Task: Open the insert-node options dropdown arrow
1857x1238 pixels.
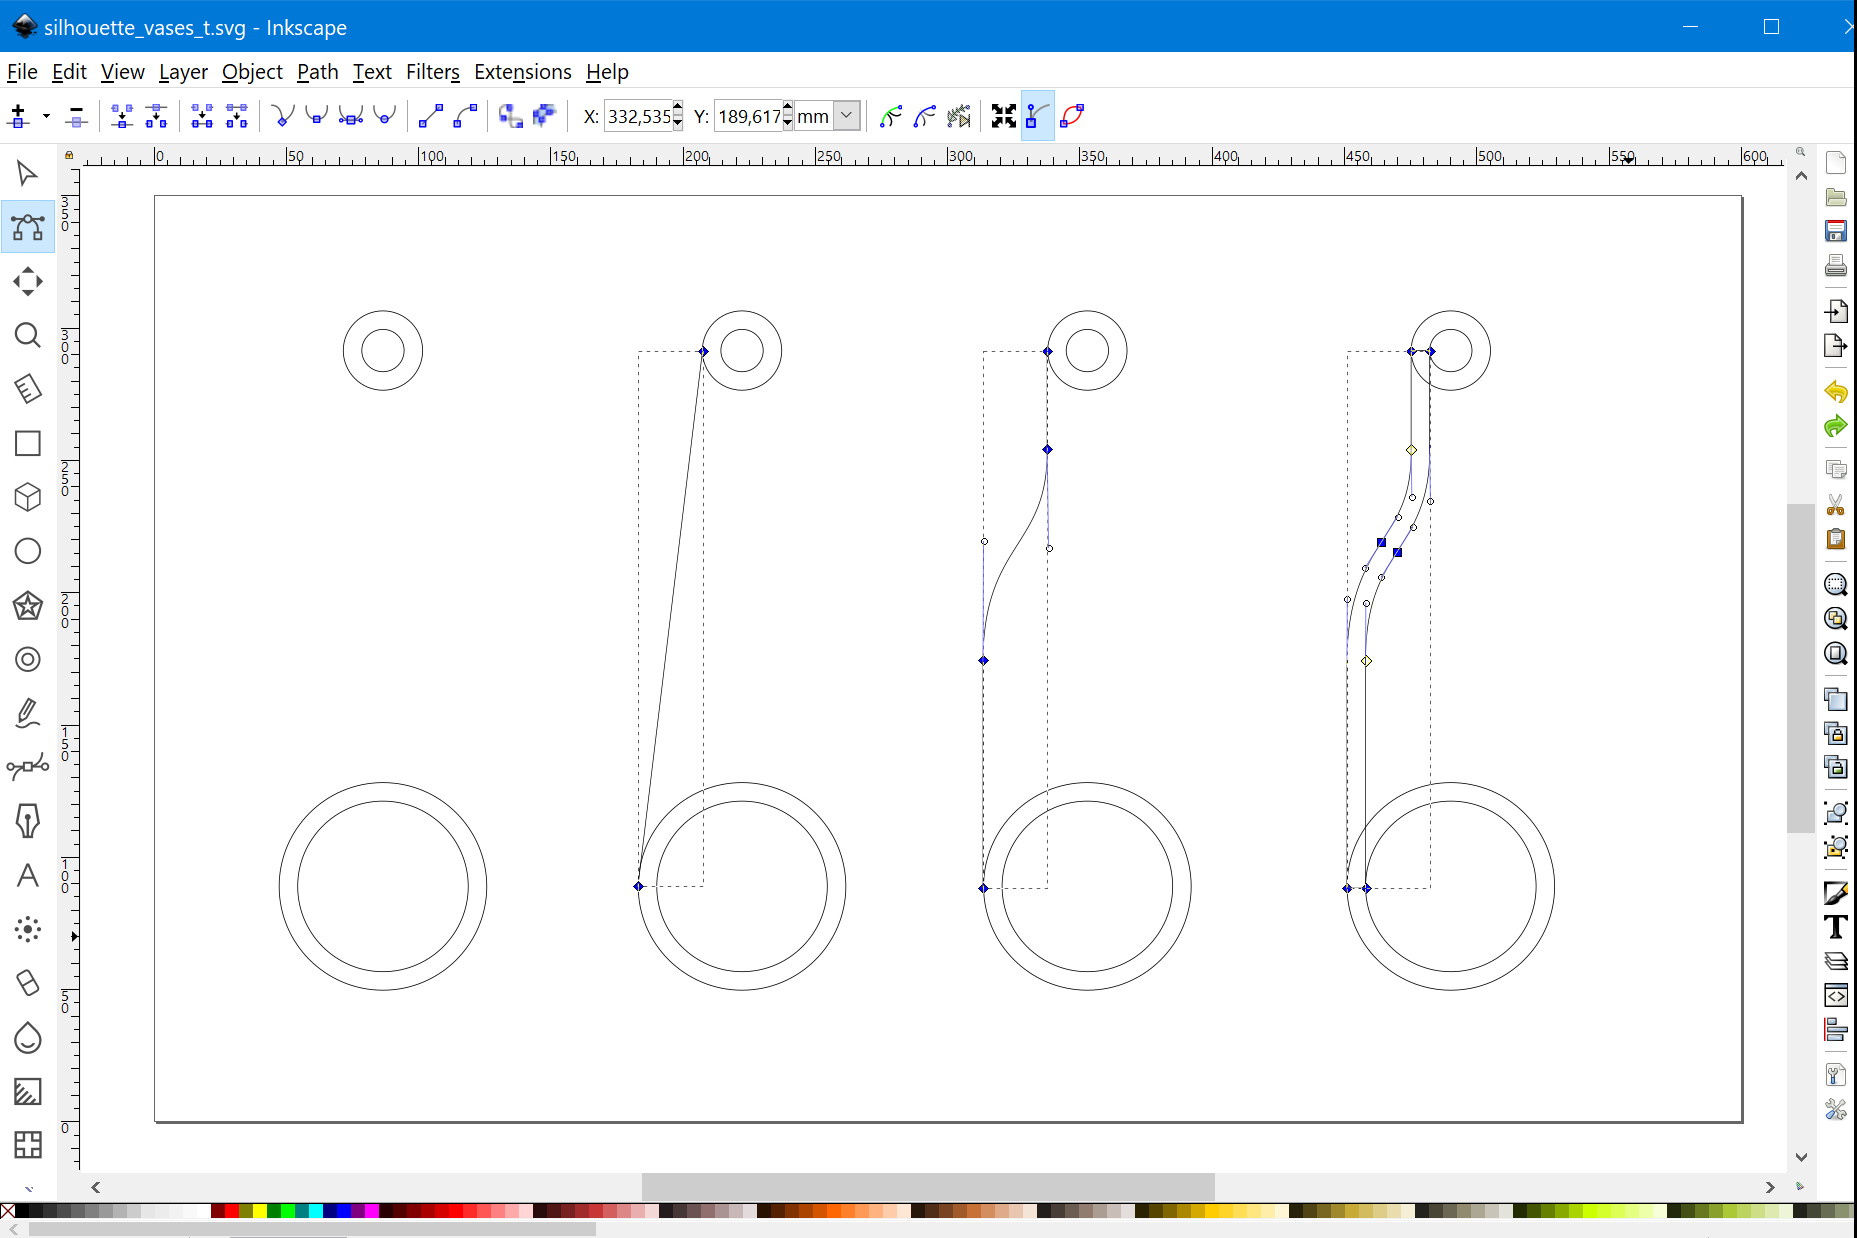Action: pyautogui.click(x=44, y=116)
